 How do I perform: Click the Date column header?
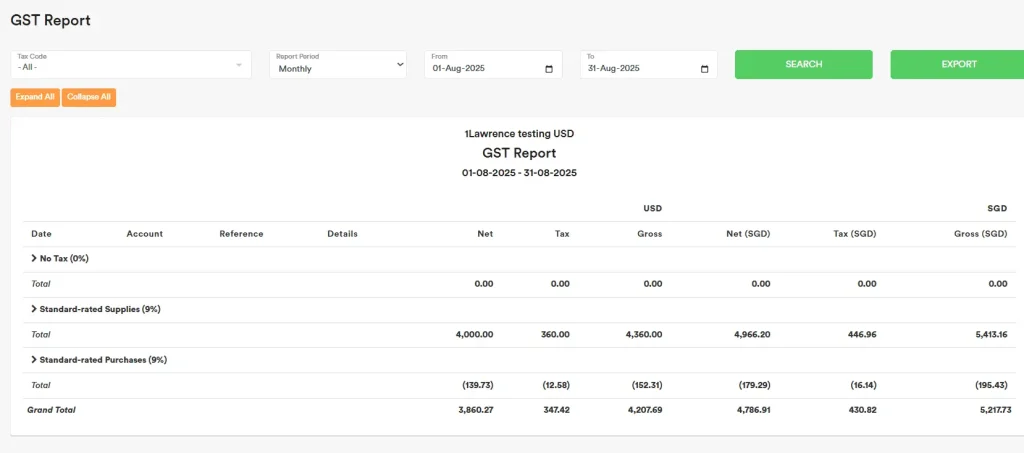click(x=41, y=234)
